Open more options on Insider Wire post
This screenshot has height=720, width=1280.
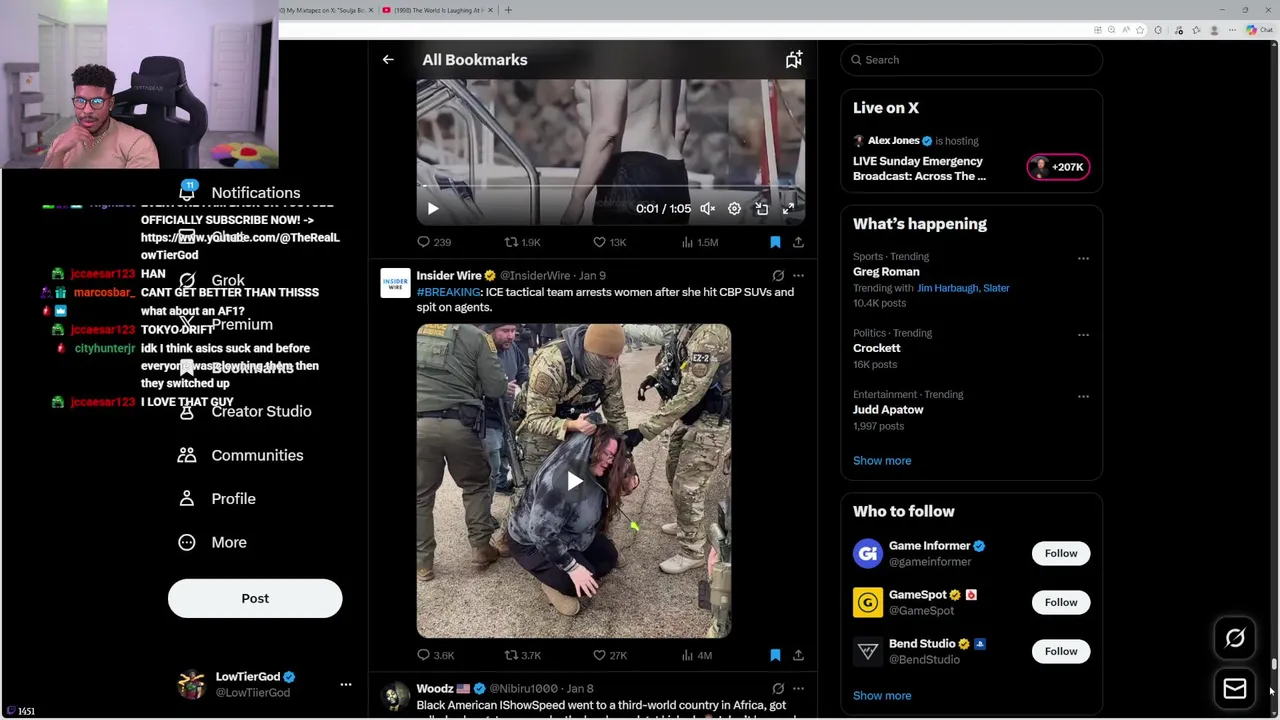pyautogui.click(x=798, y=275)
